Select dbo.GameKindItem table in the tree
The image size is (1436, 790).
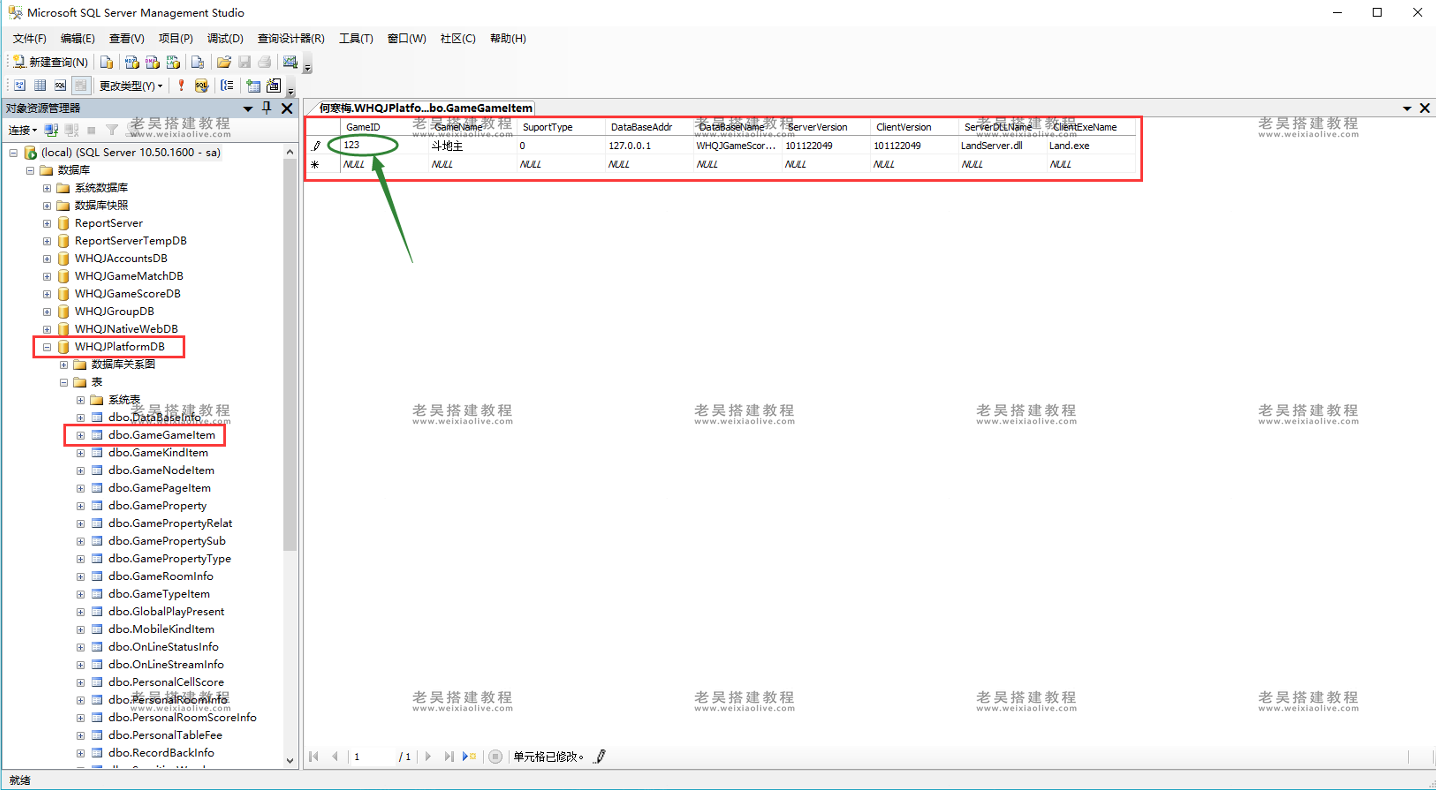click(158, 453)
